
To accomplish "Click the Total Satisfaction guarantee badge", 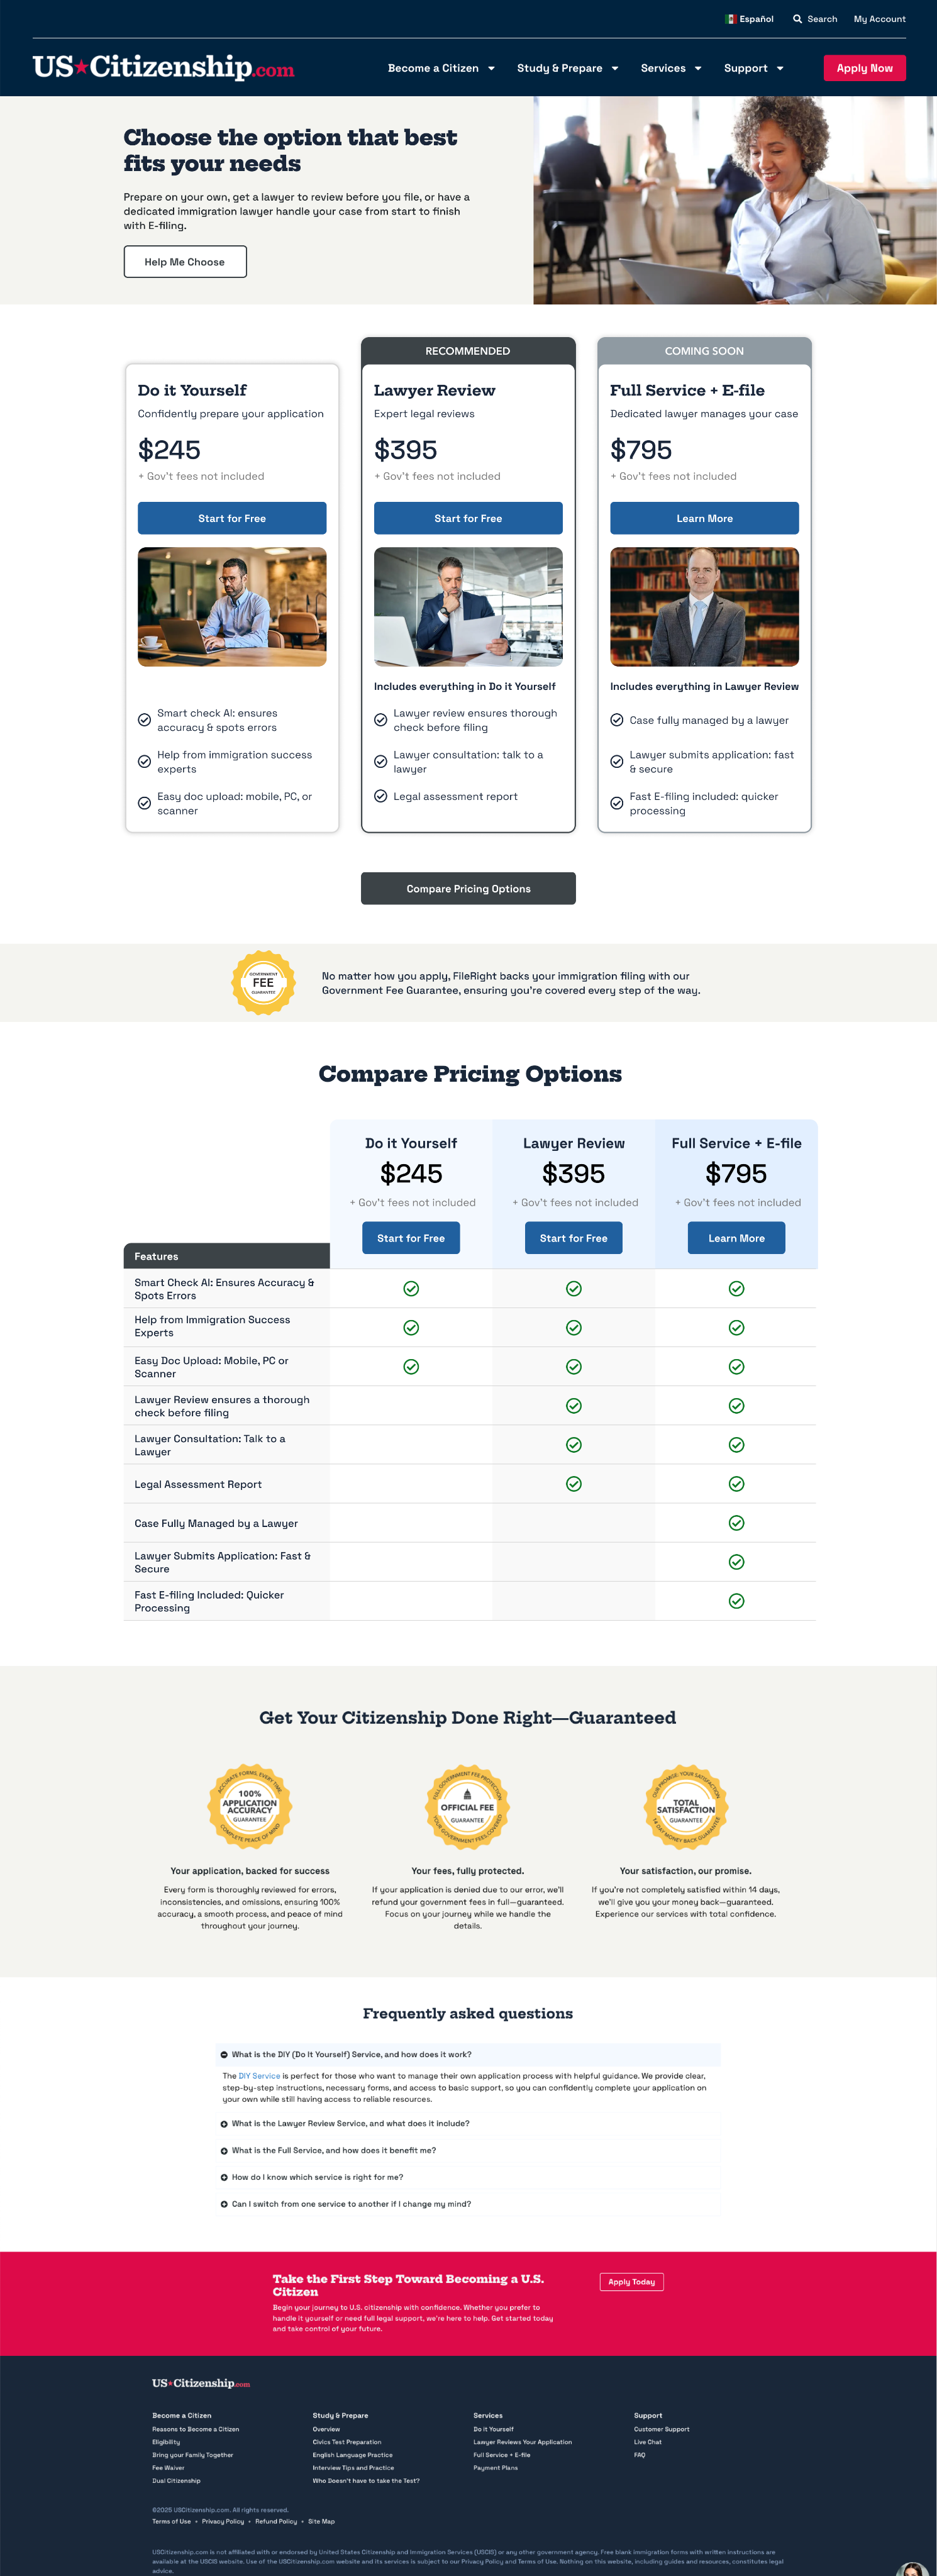I will coord(686,1806).
